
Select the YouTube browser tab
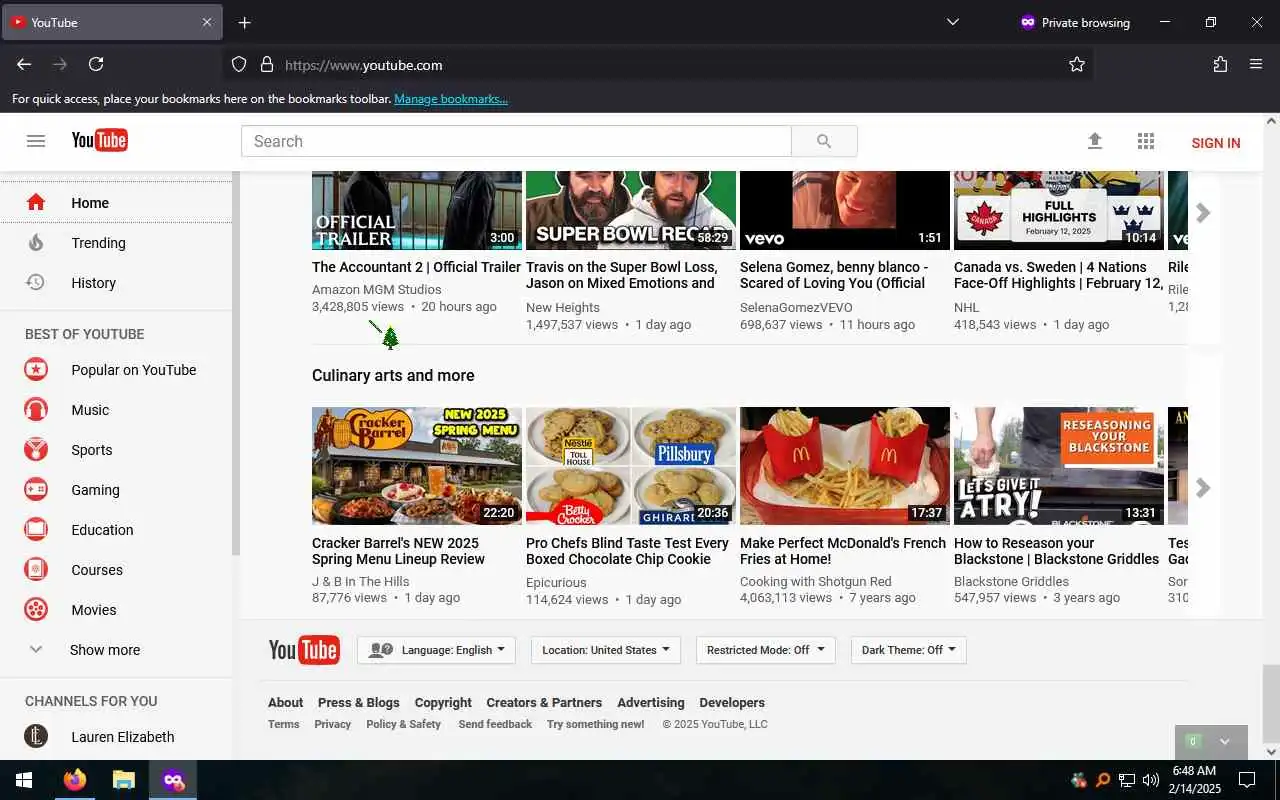click(112, 22)
